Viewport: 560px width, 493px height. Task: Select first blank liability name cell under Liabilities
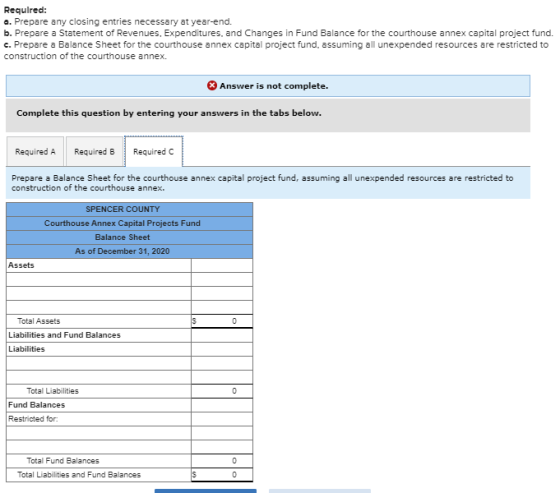point(99,363)
